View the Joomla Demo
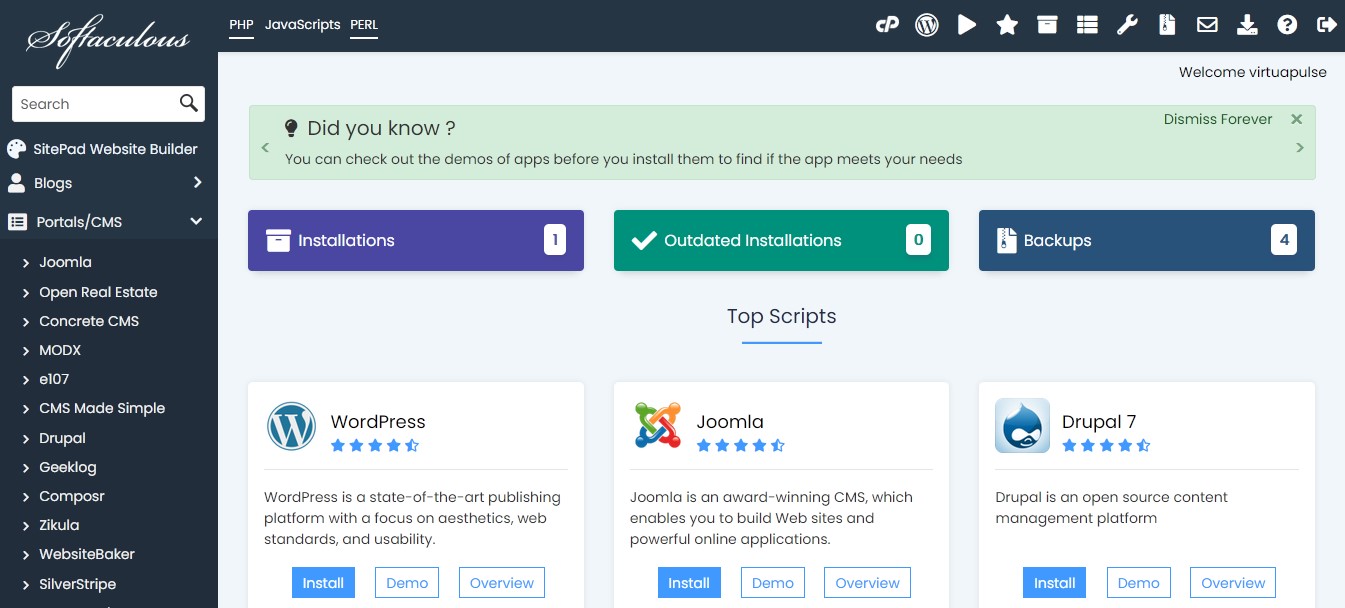The height and width of the screenshot is (608, 1345). 773,583
